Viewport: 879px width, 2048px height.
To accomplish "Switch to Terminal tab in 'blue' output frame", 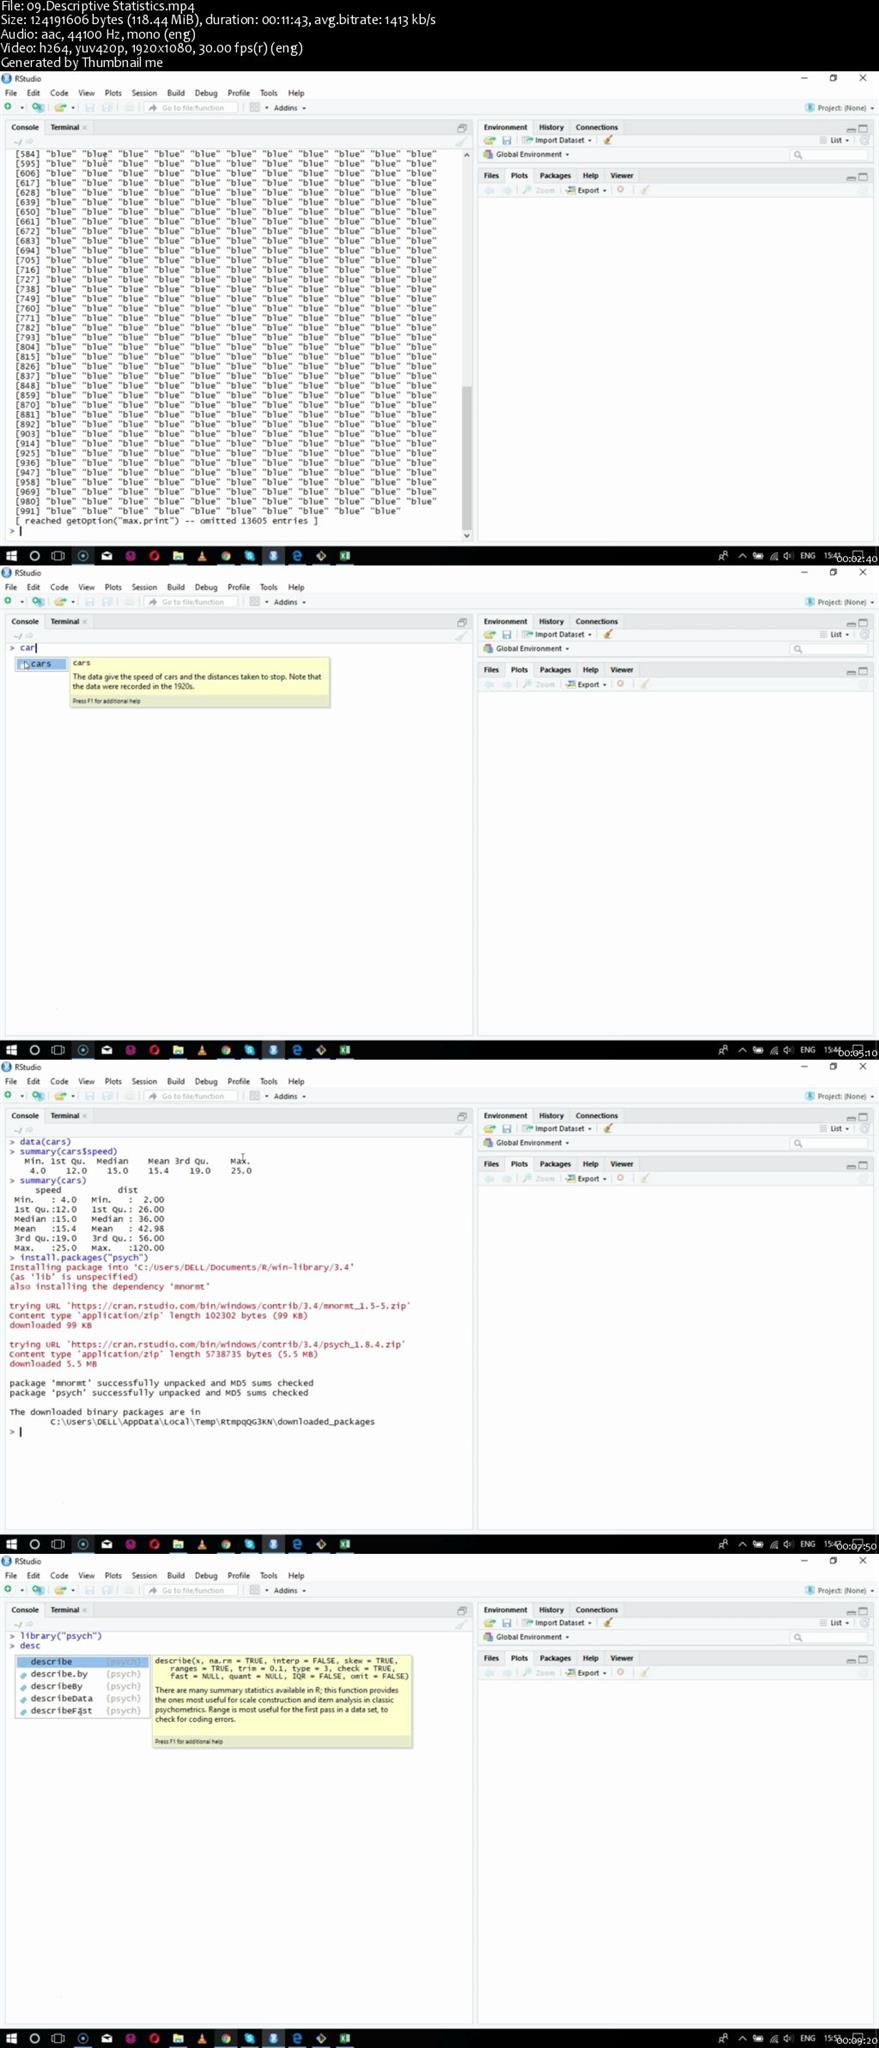I will (65, 127).
